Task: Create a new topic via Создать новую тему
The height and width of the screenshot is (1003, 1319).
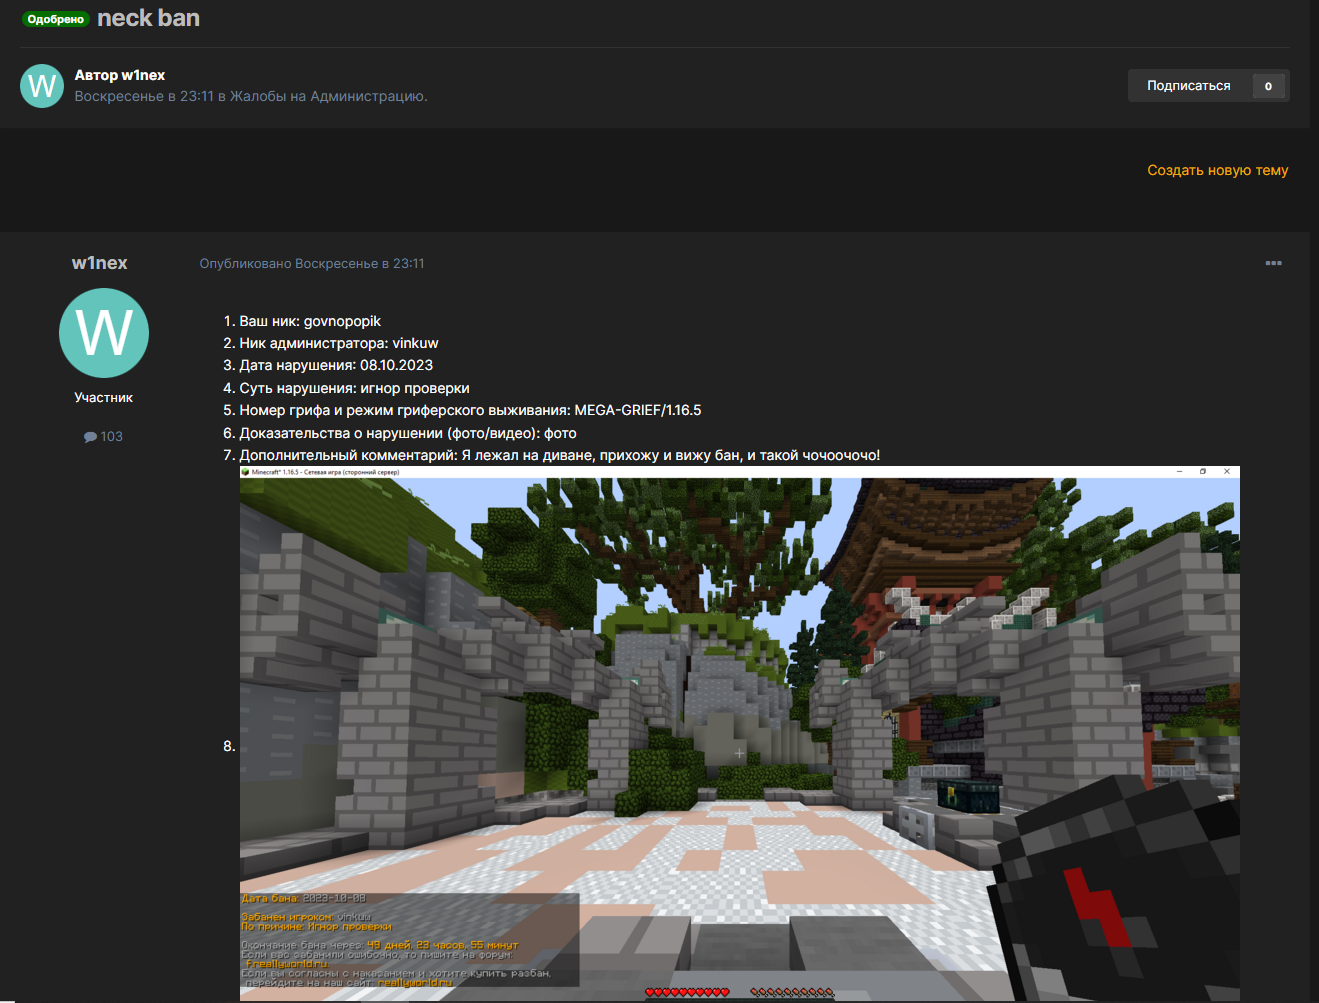Action: (1217, 170)
